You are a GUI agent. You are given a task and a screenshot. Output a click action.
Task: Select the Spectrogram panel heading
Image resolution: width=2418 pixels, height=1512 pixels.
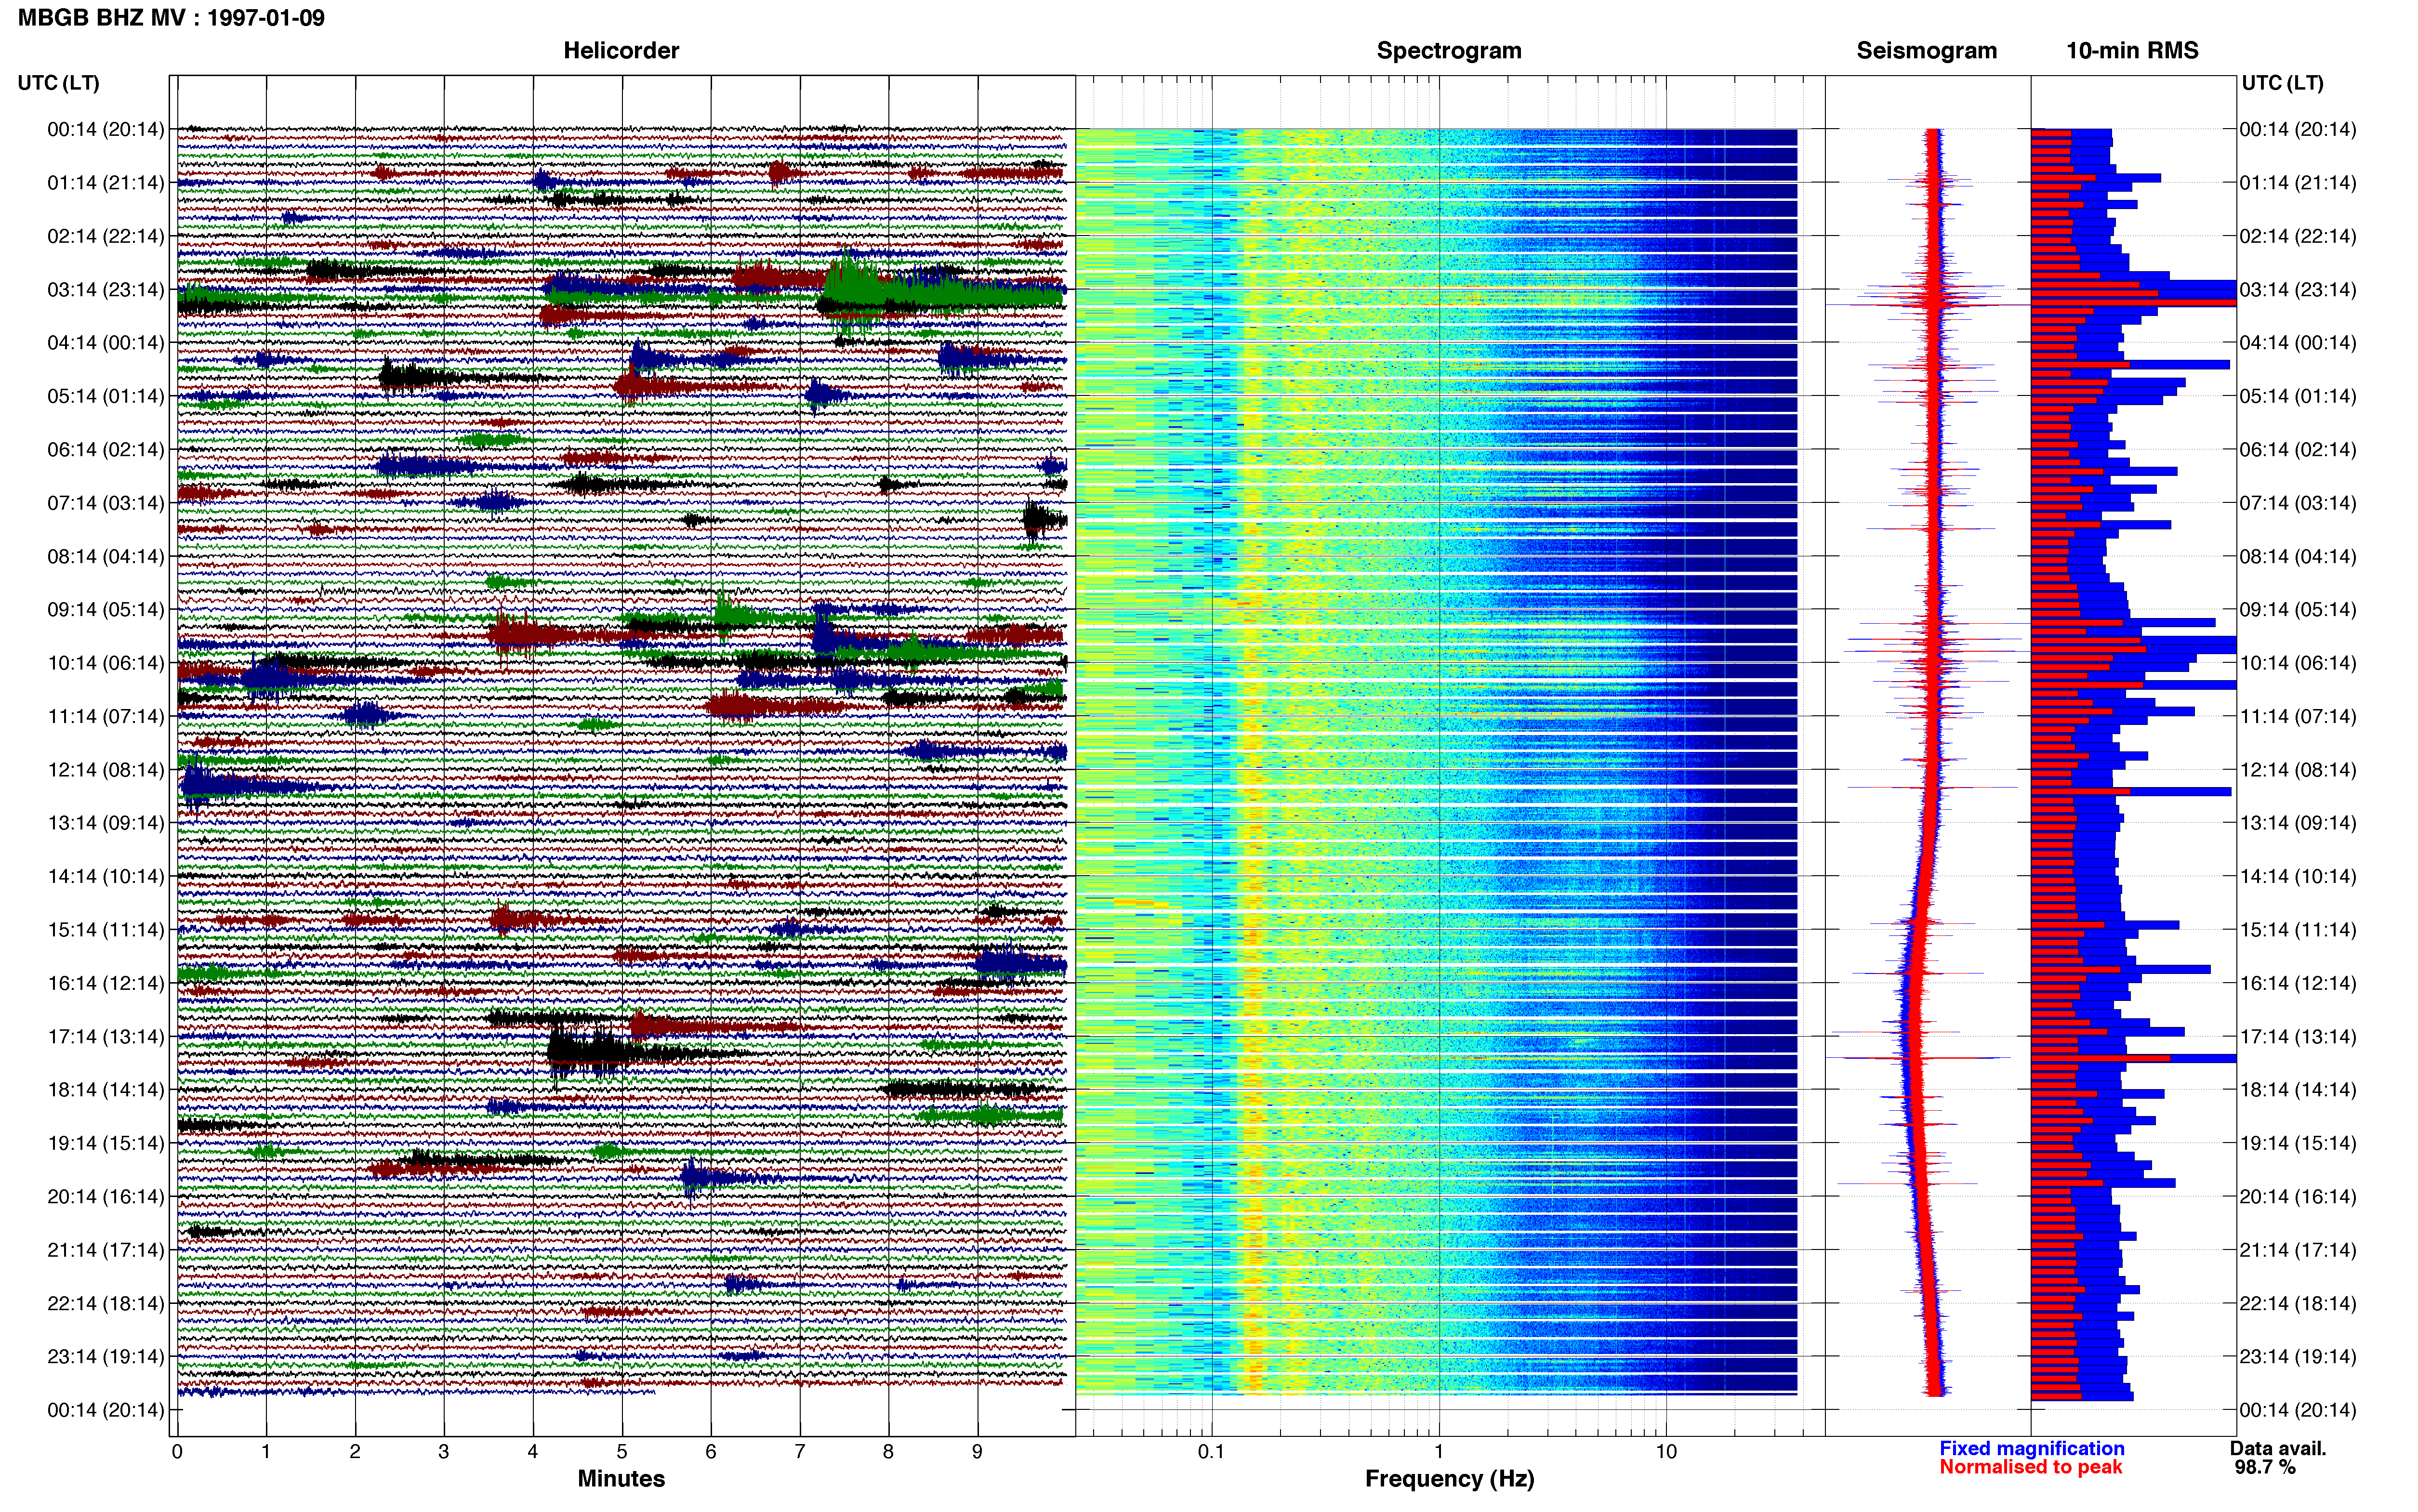pos(1449,51)
